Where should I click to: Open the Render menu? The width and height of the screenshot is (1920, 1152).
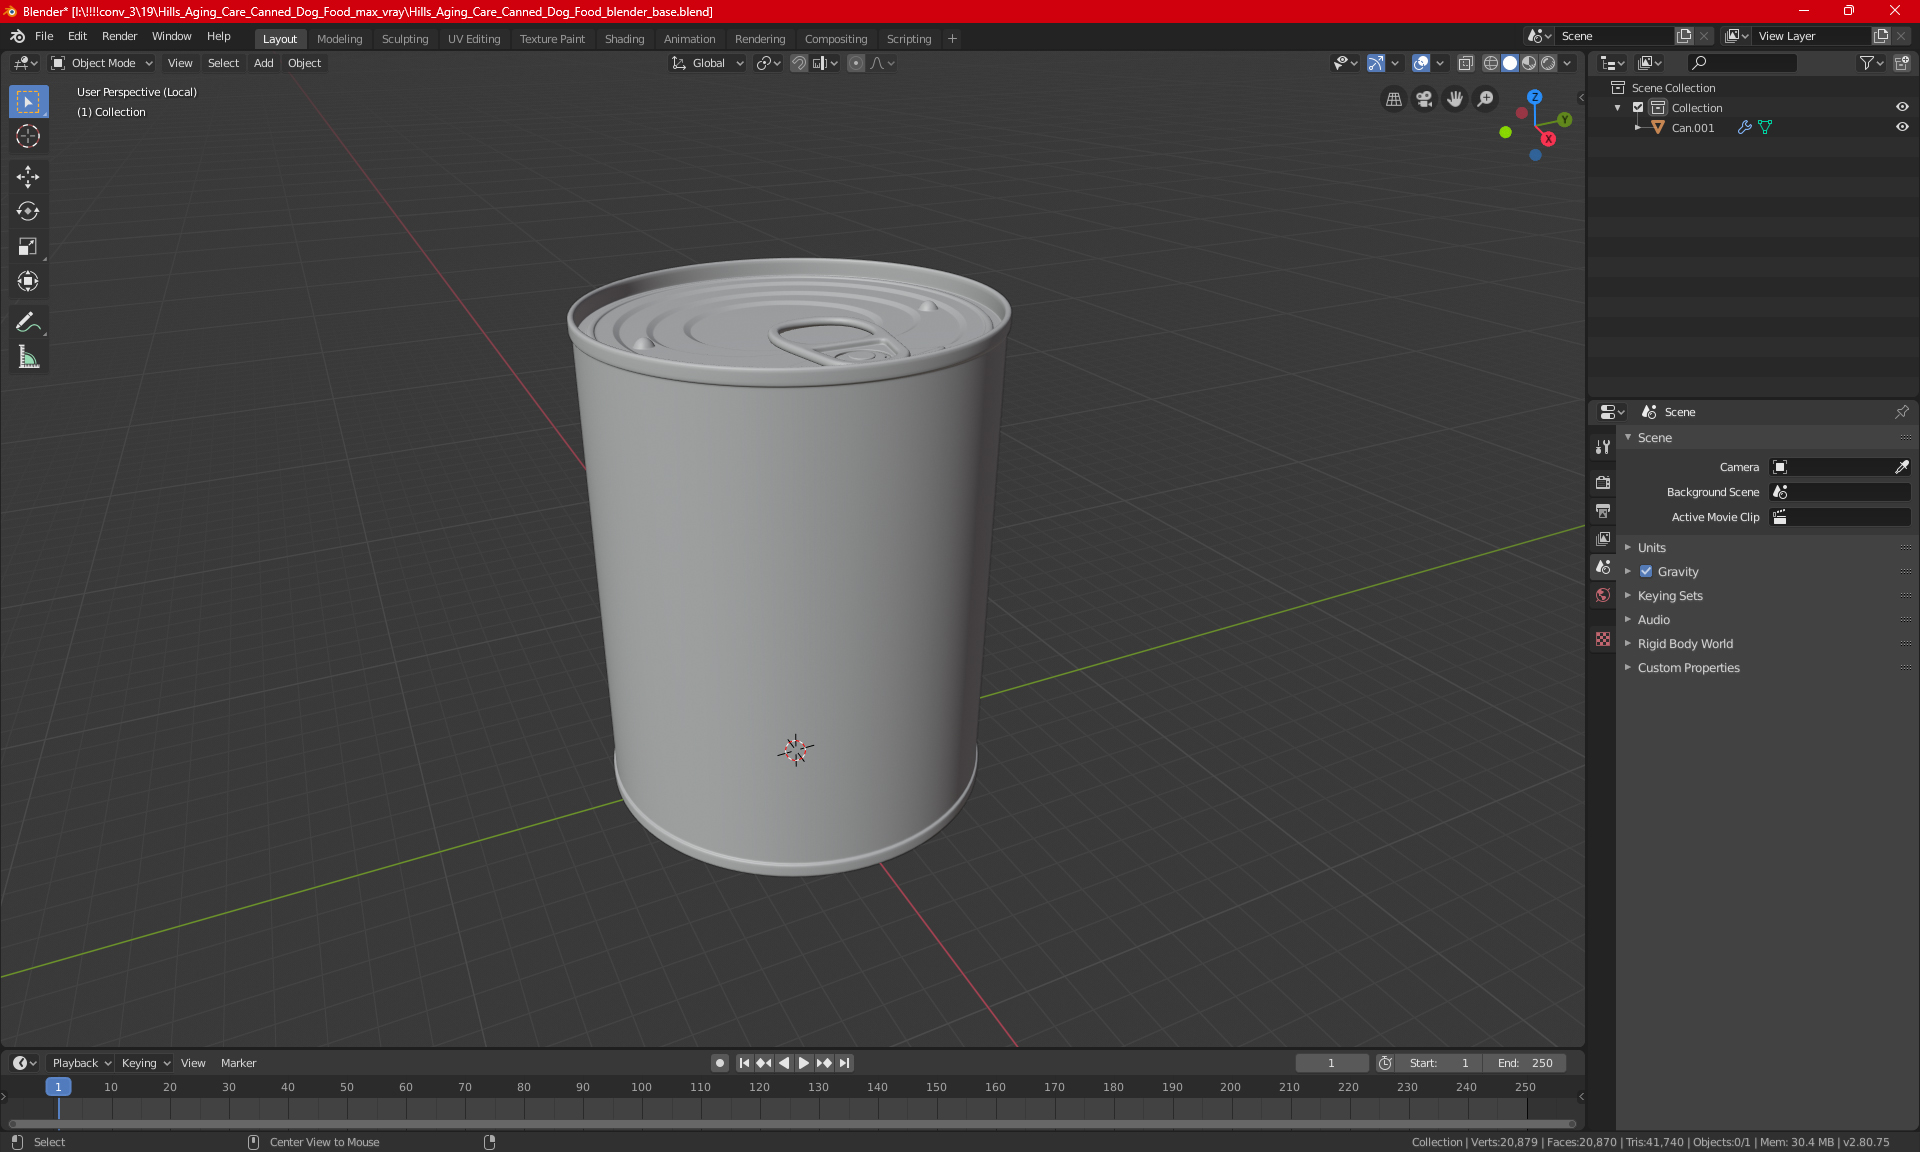click(119, 36)
